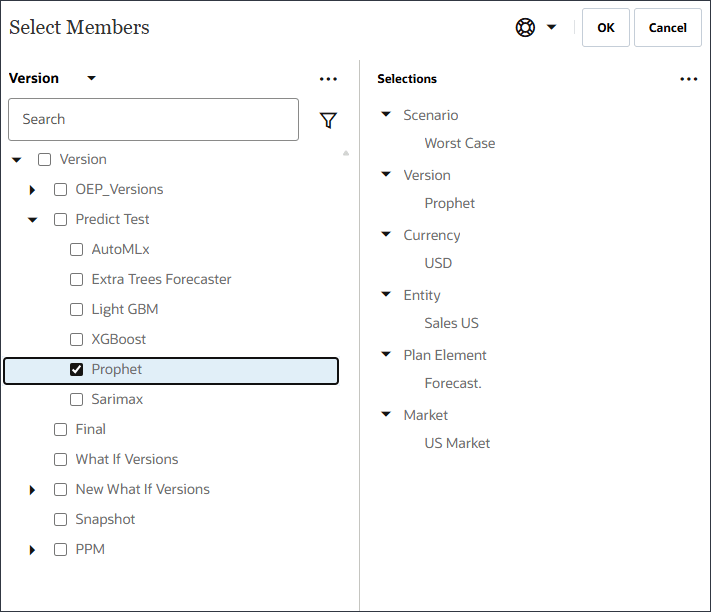This screenshot has width=711, height=612.
Task: Open the dropdown arrow beside help icon
Action: (551, 28)
